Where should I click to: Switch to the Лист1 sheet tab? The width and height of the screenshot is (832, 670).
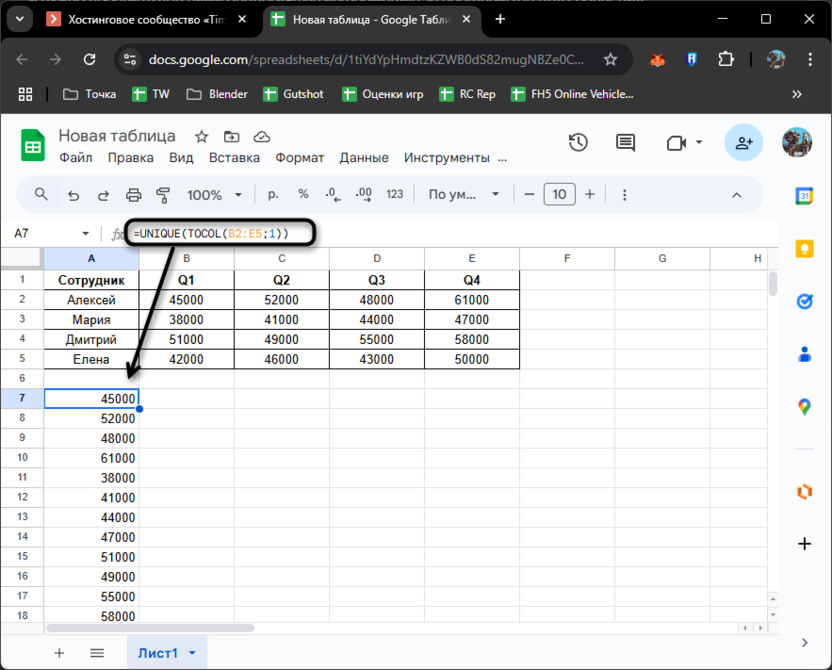[157, 653]
